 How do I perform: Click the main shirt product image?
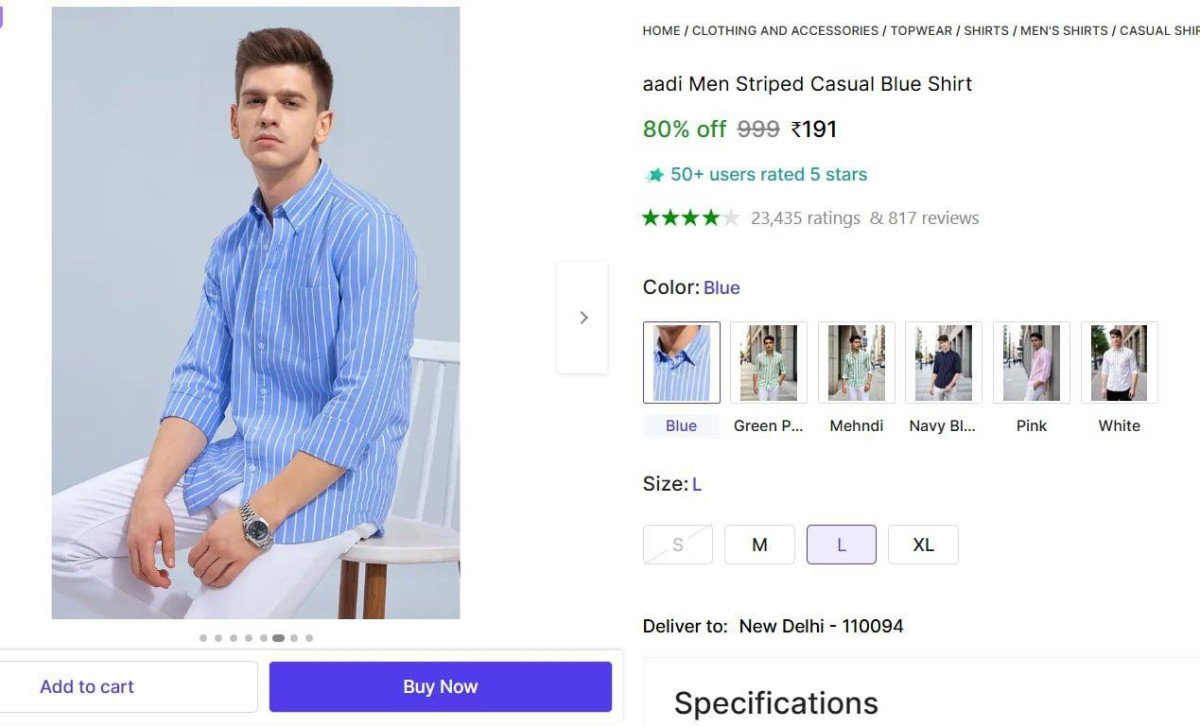point(256,313)
